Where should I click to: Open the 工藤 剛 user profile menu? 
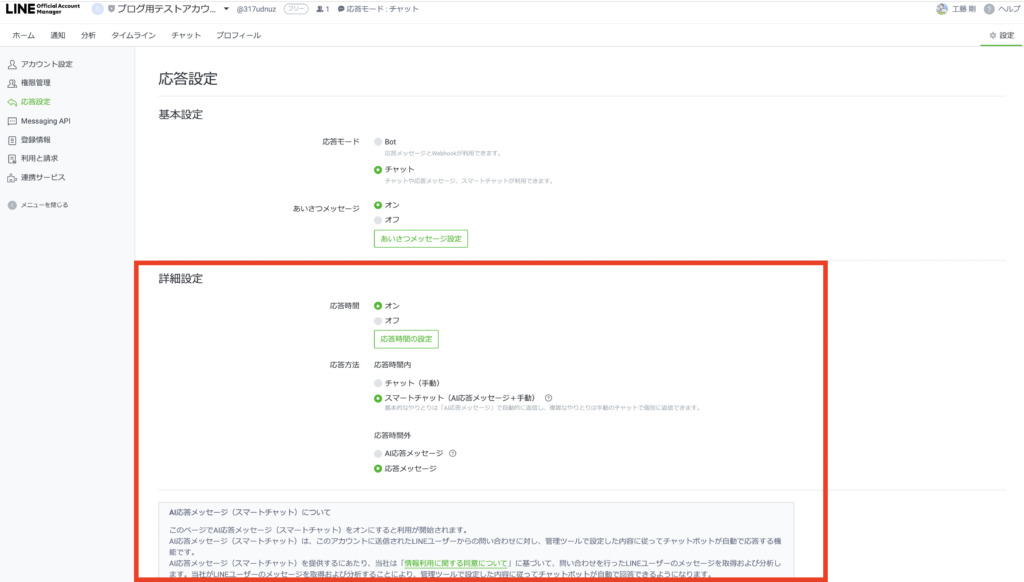pyautogui.click(x=956, y=9)
